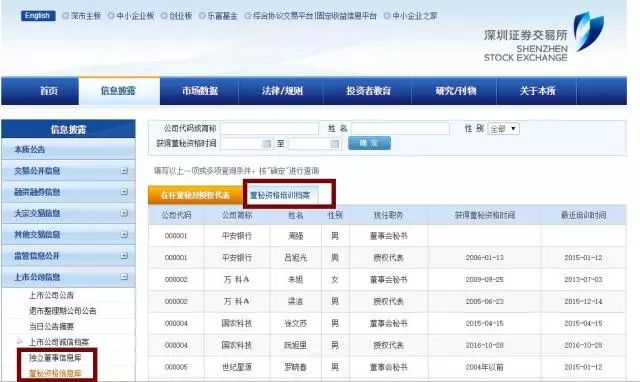Open 本所公告 sidebar item
This screenshot has width=640, height=382.
point(69,149)
